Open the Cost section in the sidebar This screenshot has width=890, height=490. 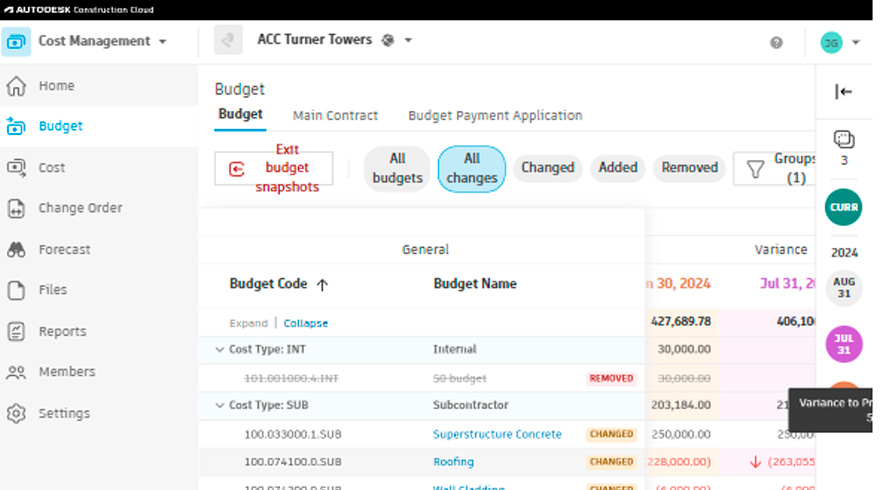click(x=51, y=168)
